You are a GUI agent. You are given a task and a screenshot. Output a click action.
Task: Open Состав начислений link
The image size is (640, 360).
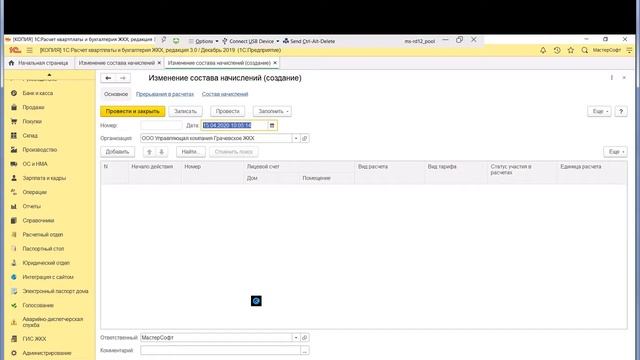pyautogui.click(x=225, y=94)
